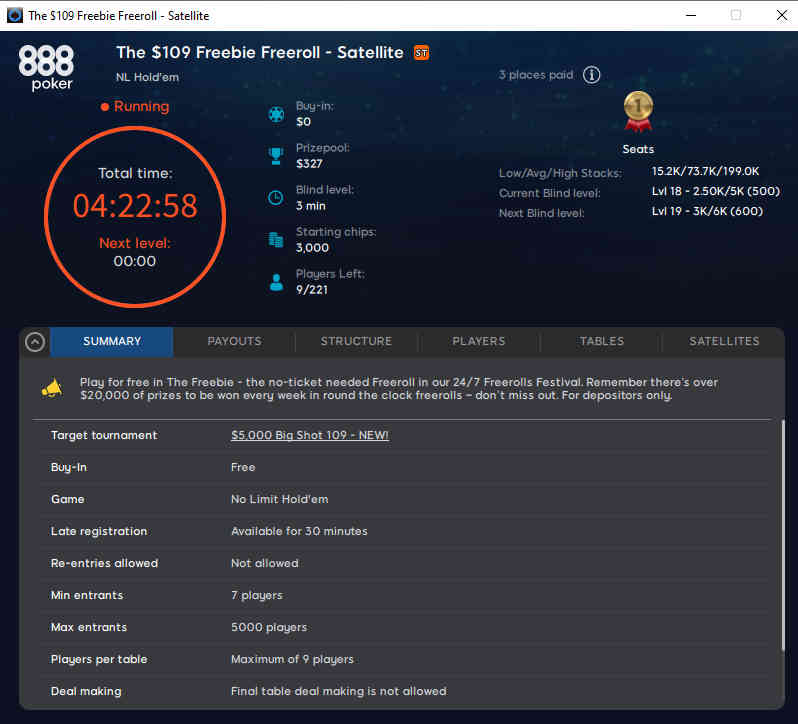
Task: Click the prizepool trophy icon
Action: [276, 156]
